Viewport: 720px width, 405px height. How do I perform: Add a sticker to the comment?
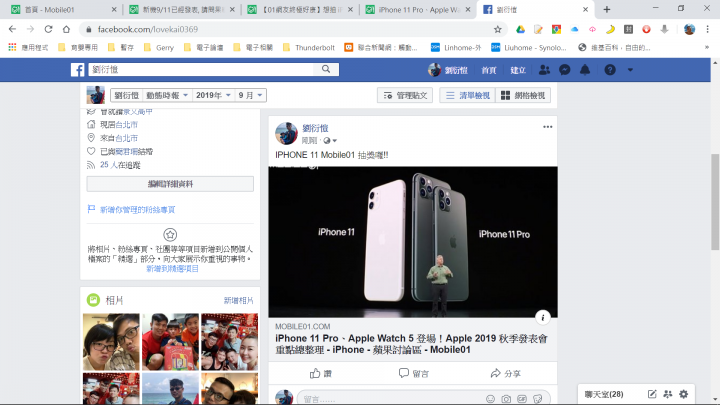click(x=538, y=399)
